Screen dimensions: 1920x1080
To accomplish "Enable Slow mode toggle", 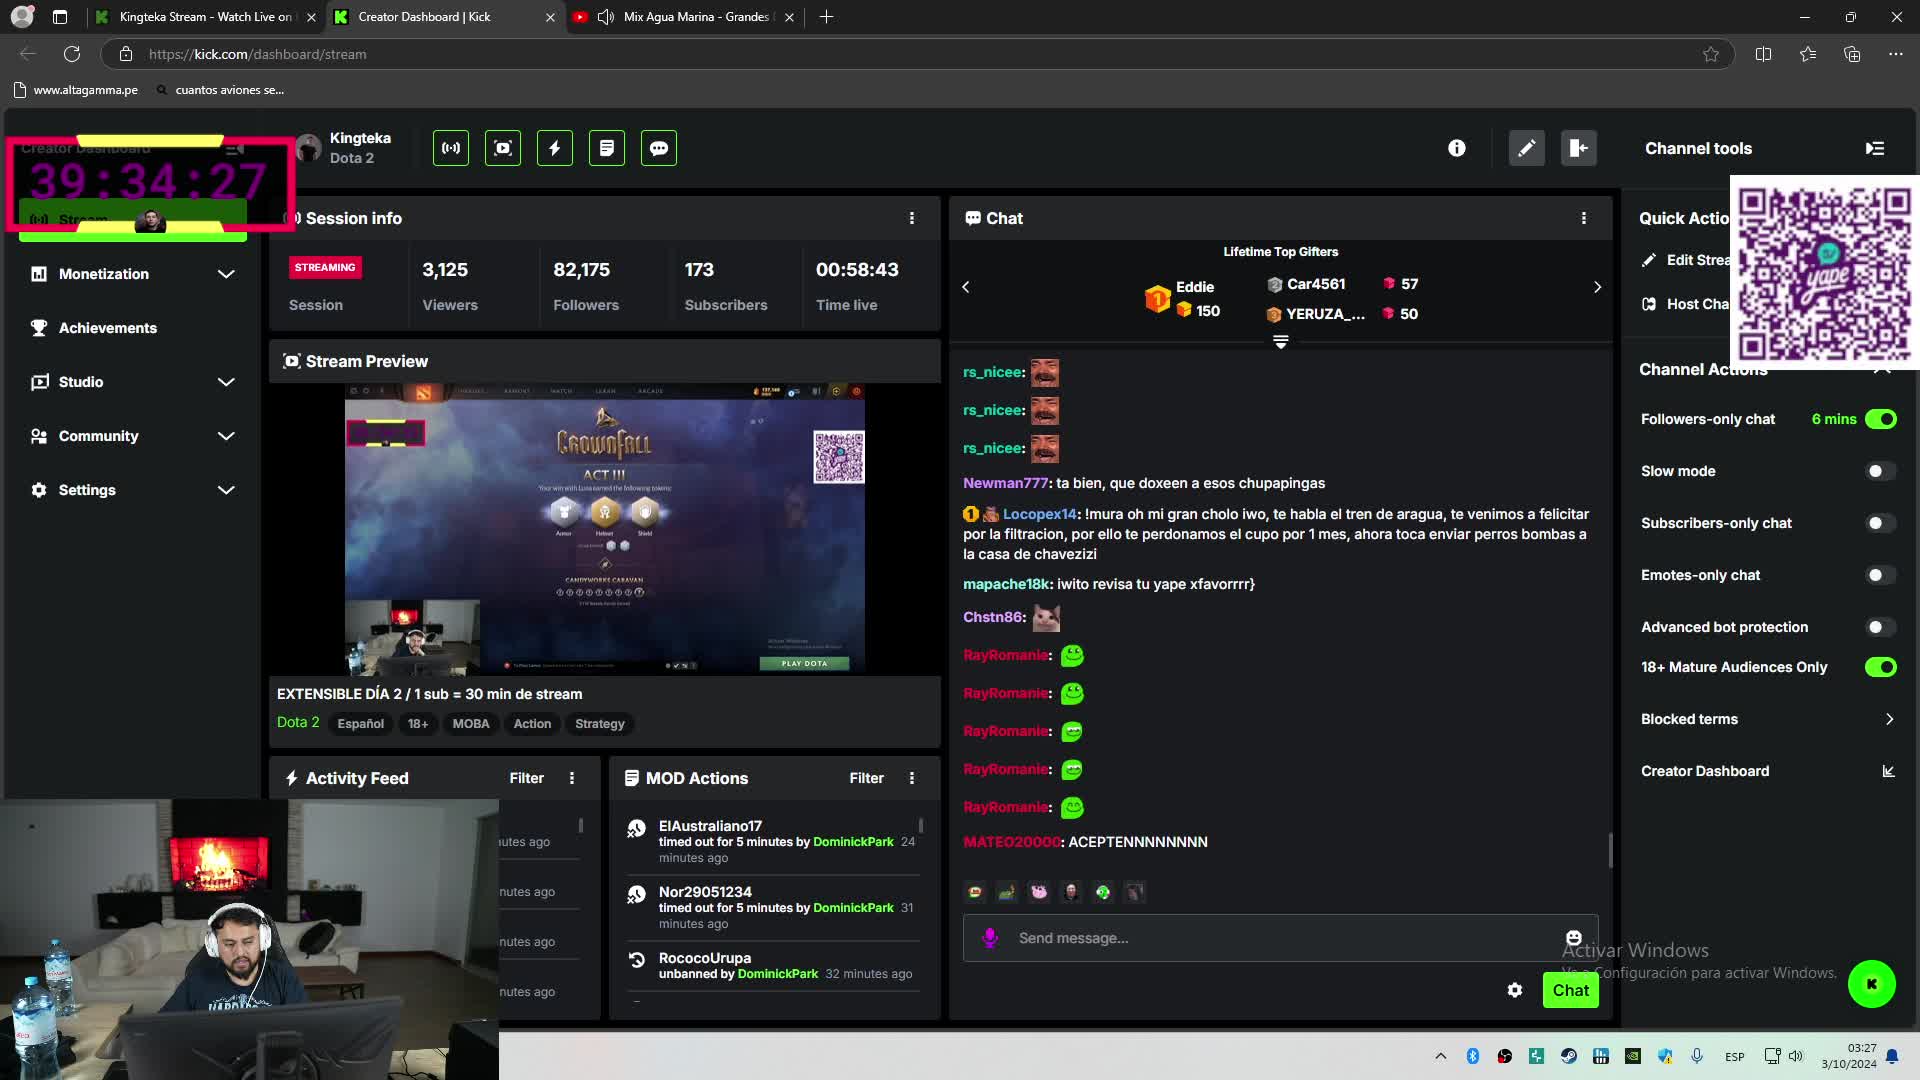I will [1880, 471].
